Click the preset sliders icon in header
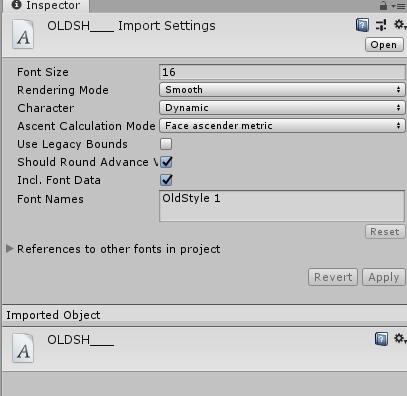 (x=381, y=25)
